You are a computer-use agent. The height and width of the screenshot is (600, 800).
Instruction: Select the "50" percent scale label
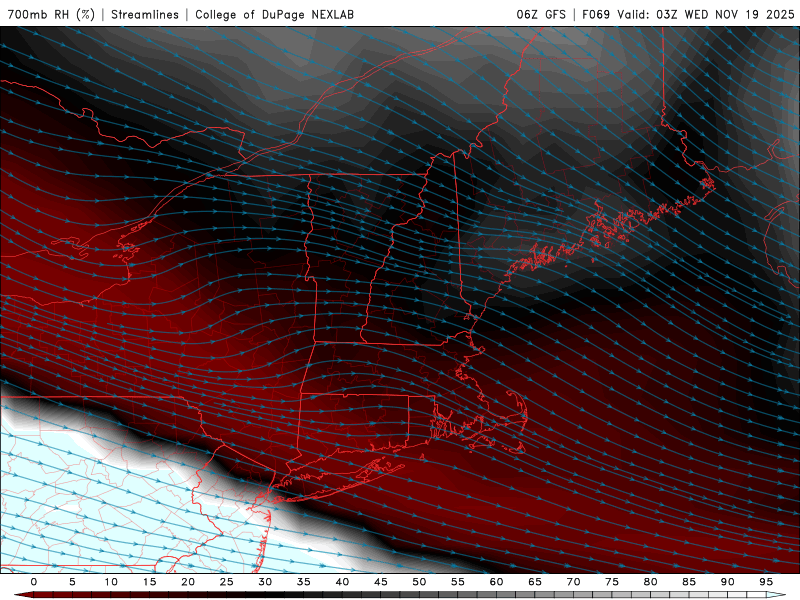click(x=419, y=582)
